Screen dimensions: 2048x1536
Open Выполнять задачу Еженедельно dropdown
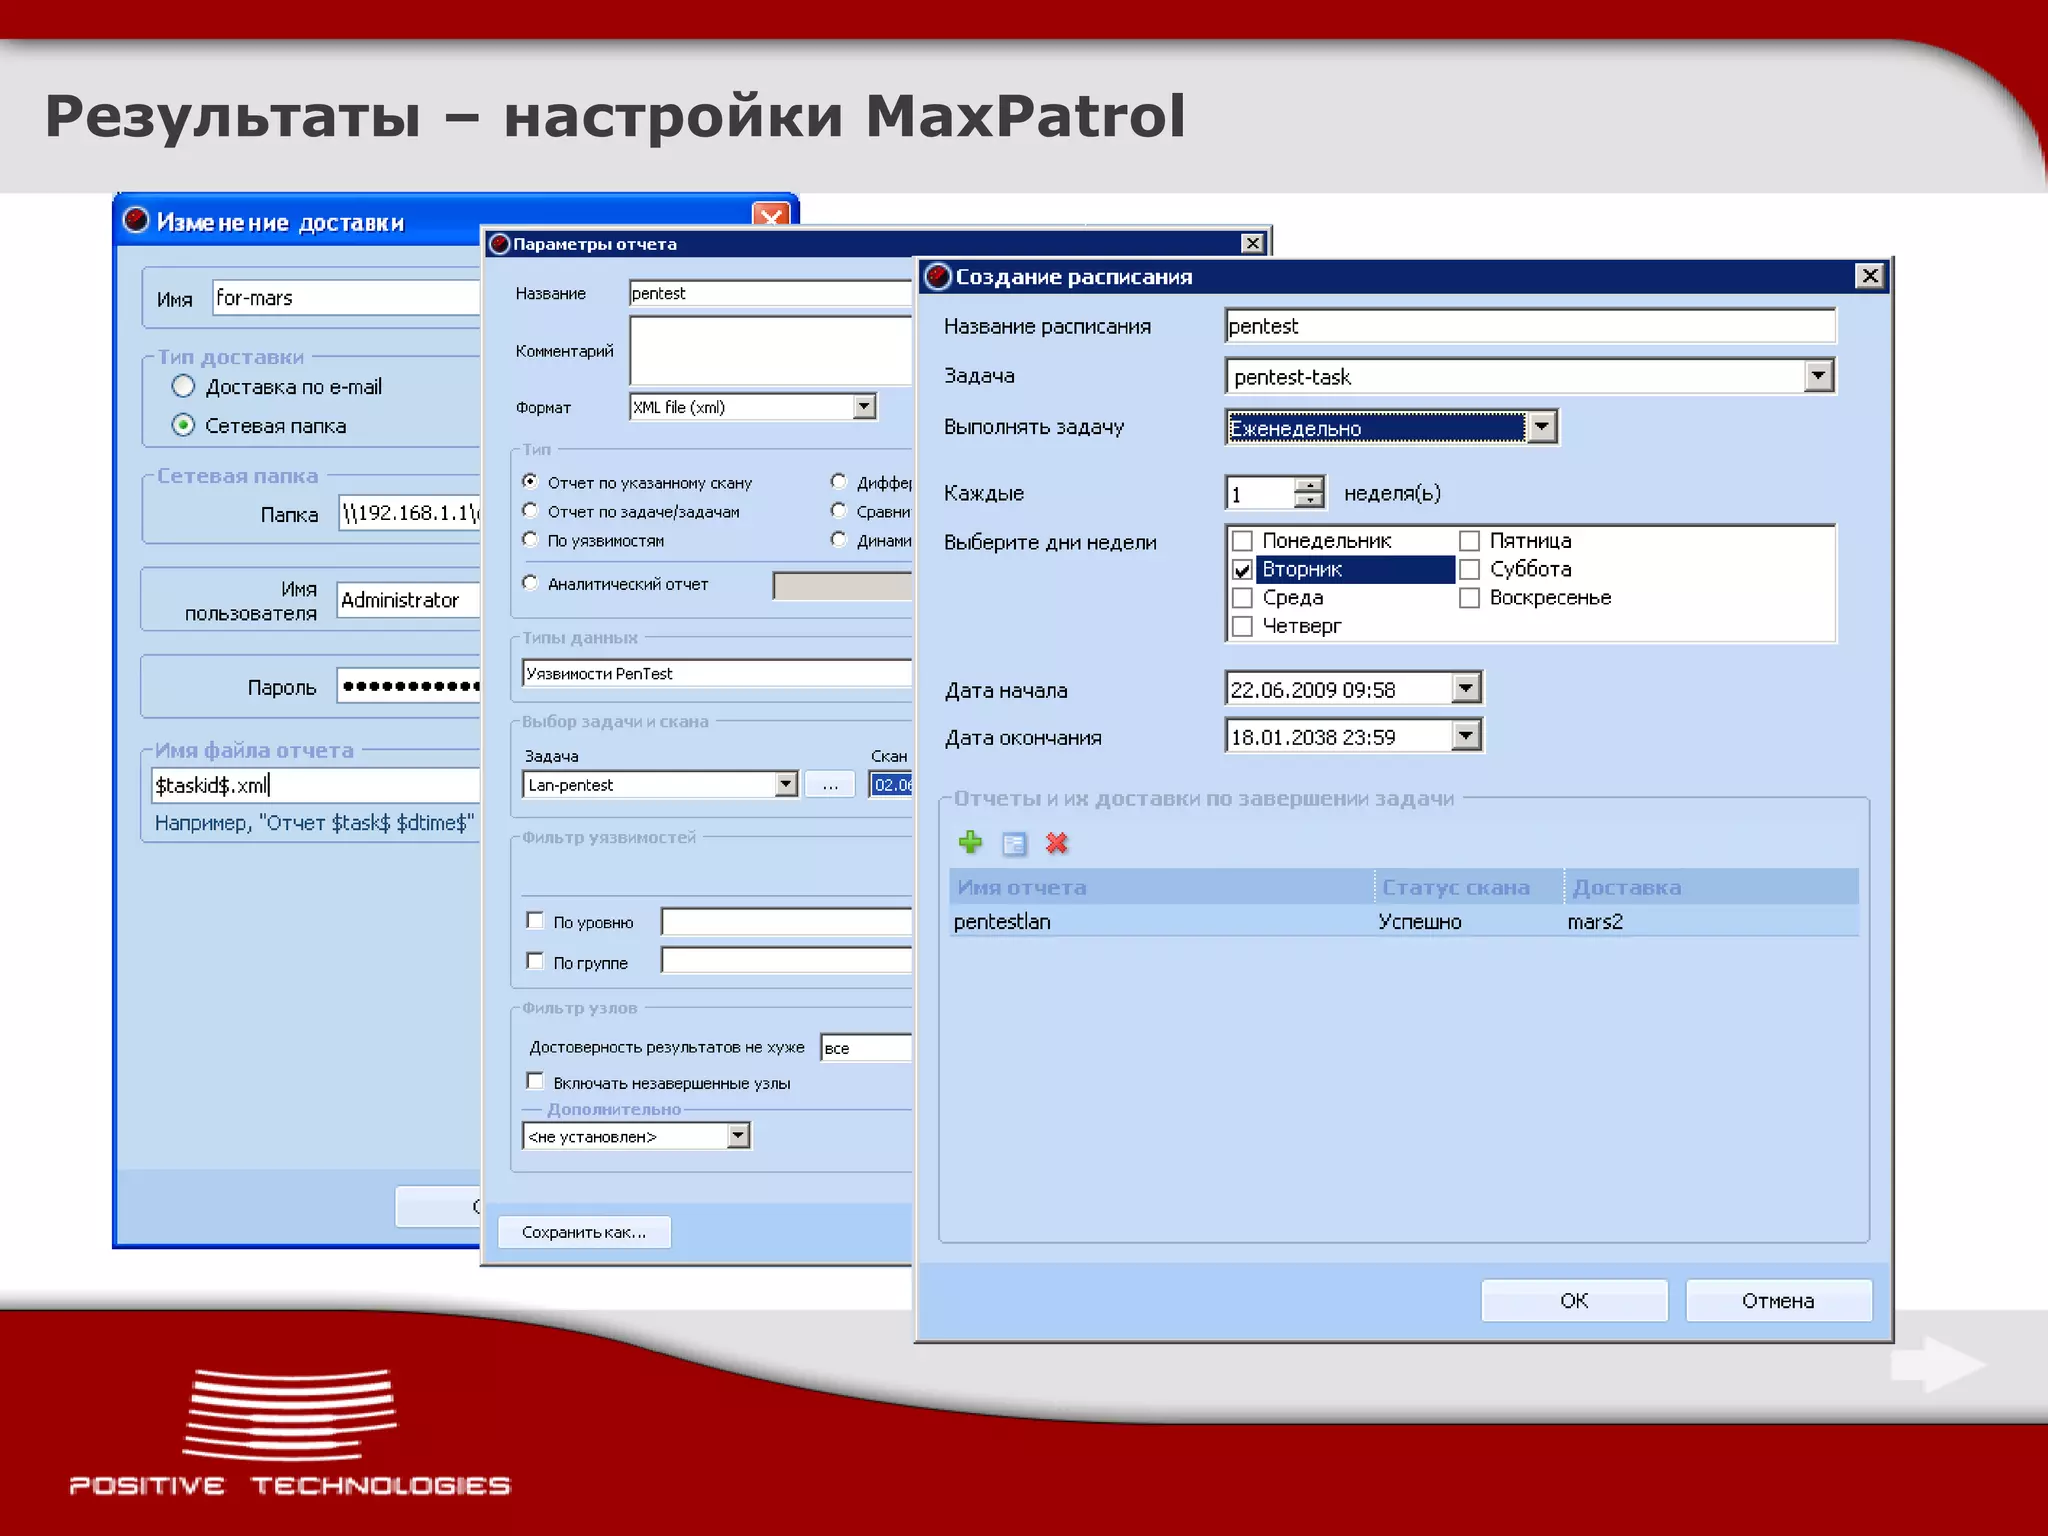1542,427
